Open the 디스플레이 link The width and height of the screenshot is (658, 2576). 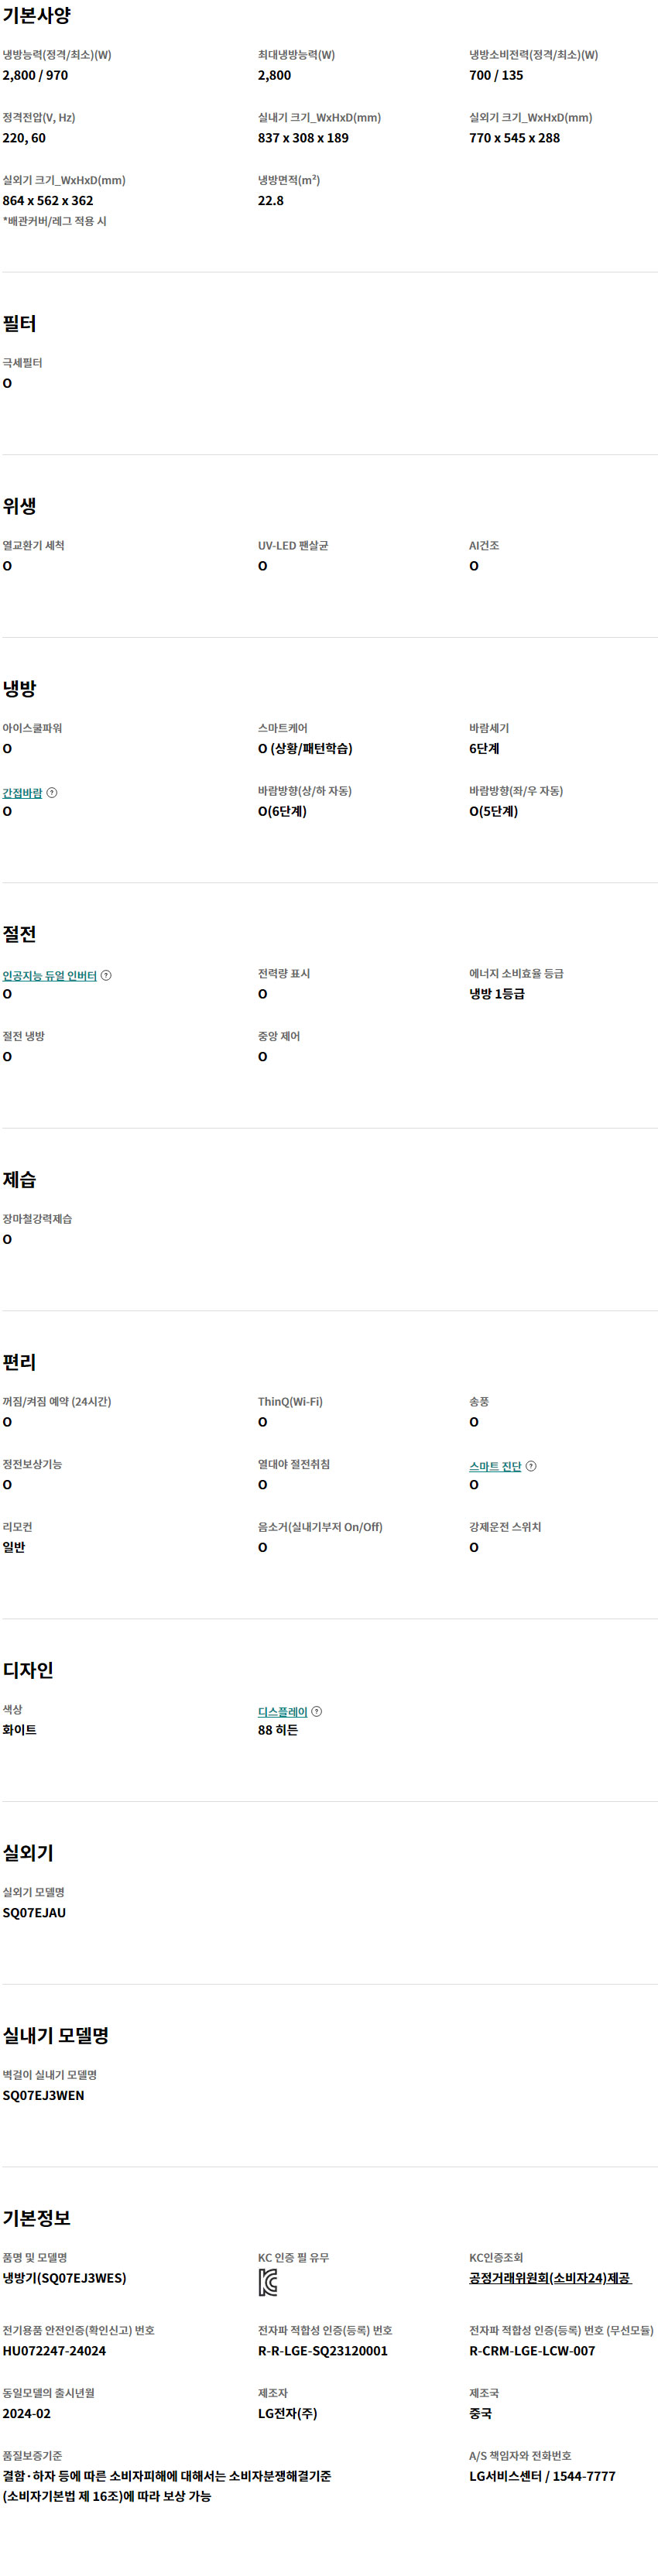point(283,1712)
